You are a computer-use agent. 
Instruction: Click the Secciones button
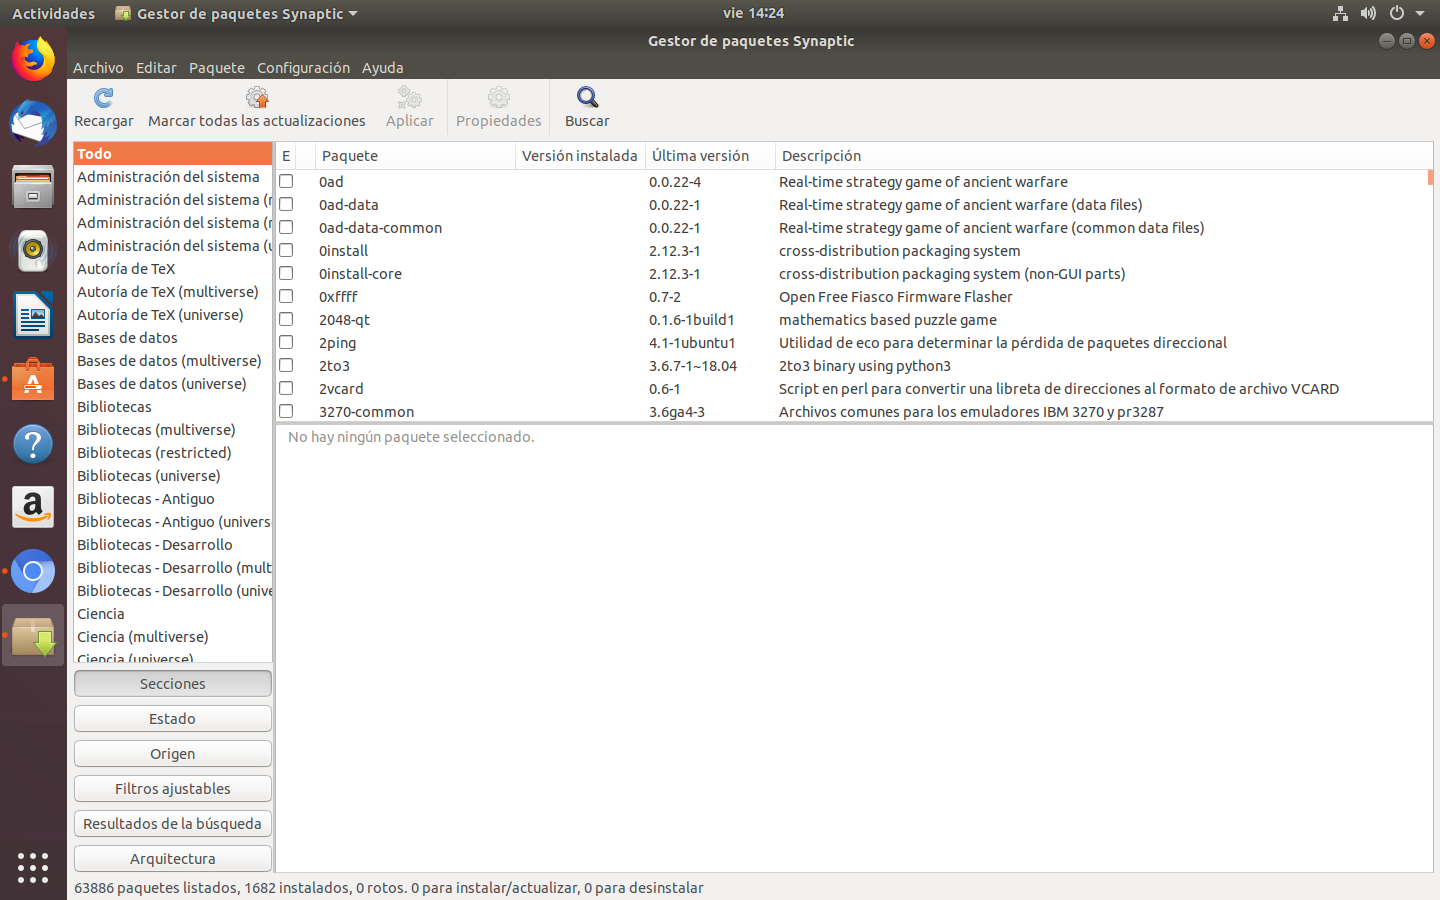coord(173,684)
